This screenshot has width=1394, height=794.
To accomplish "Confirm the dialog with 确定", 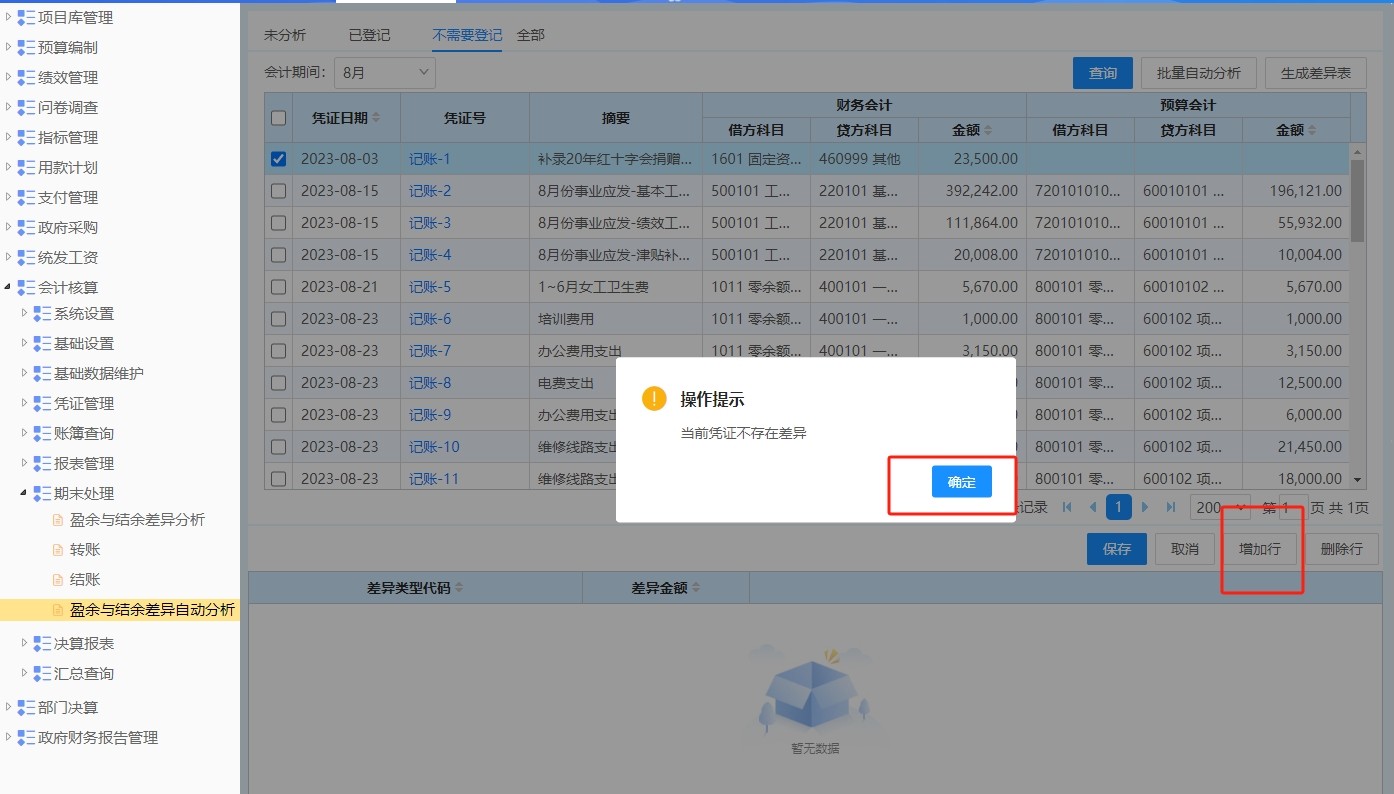I will [x=962, y=482].
